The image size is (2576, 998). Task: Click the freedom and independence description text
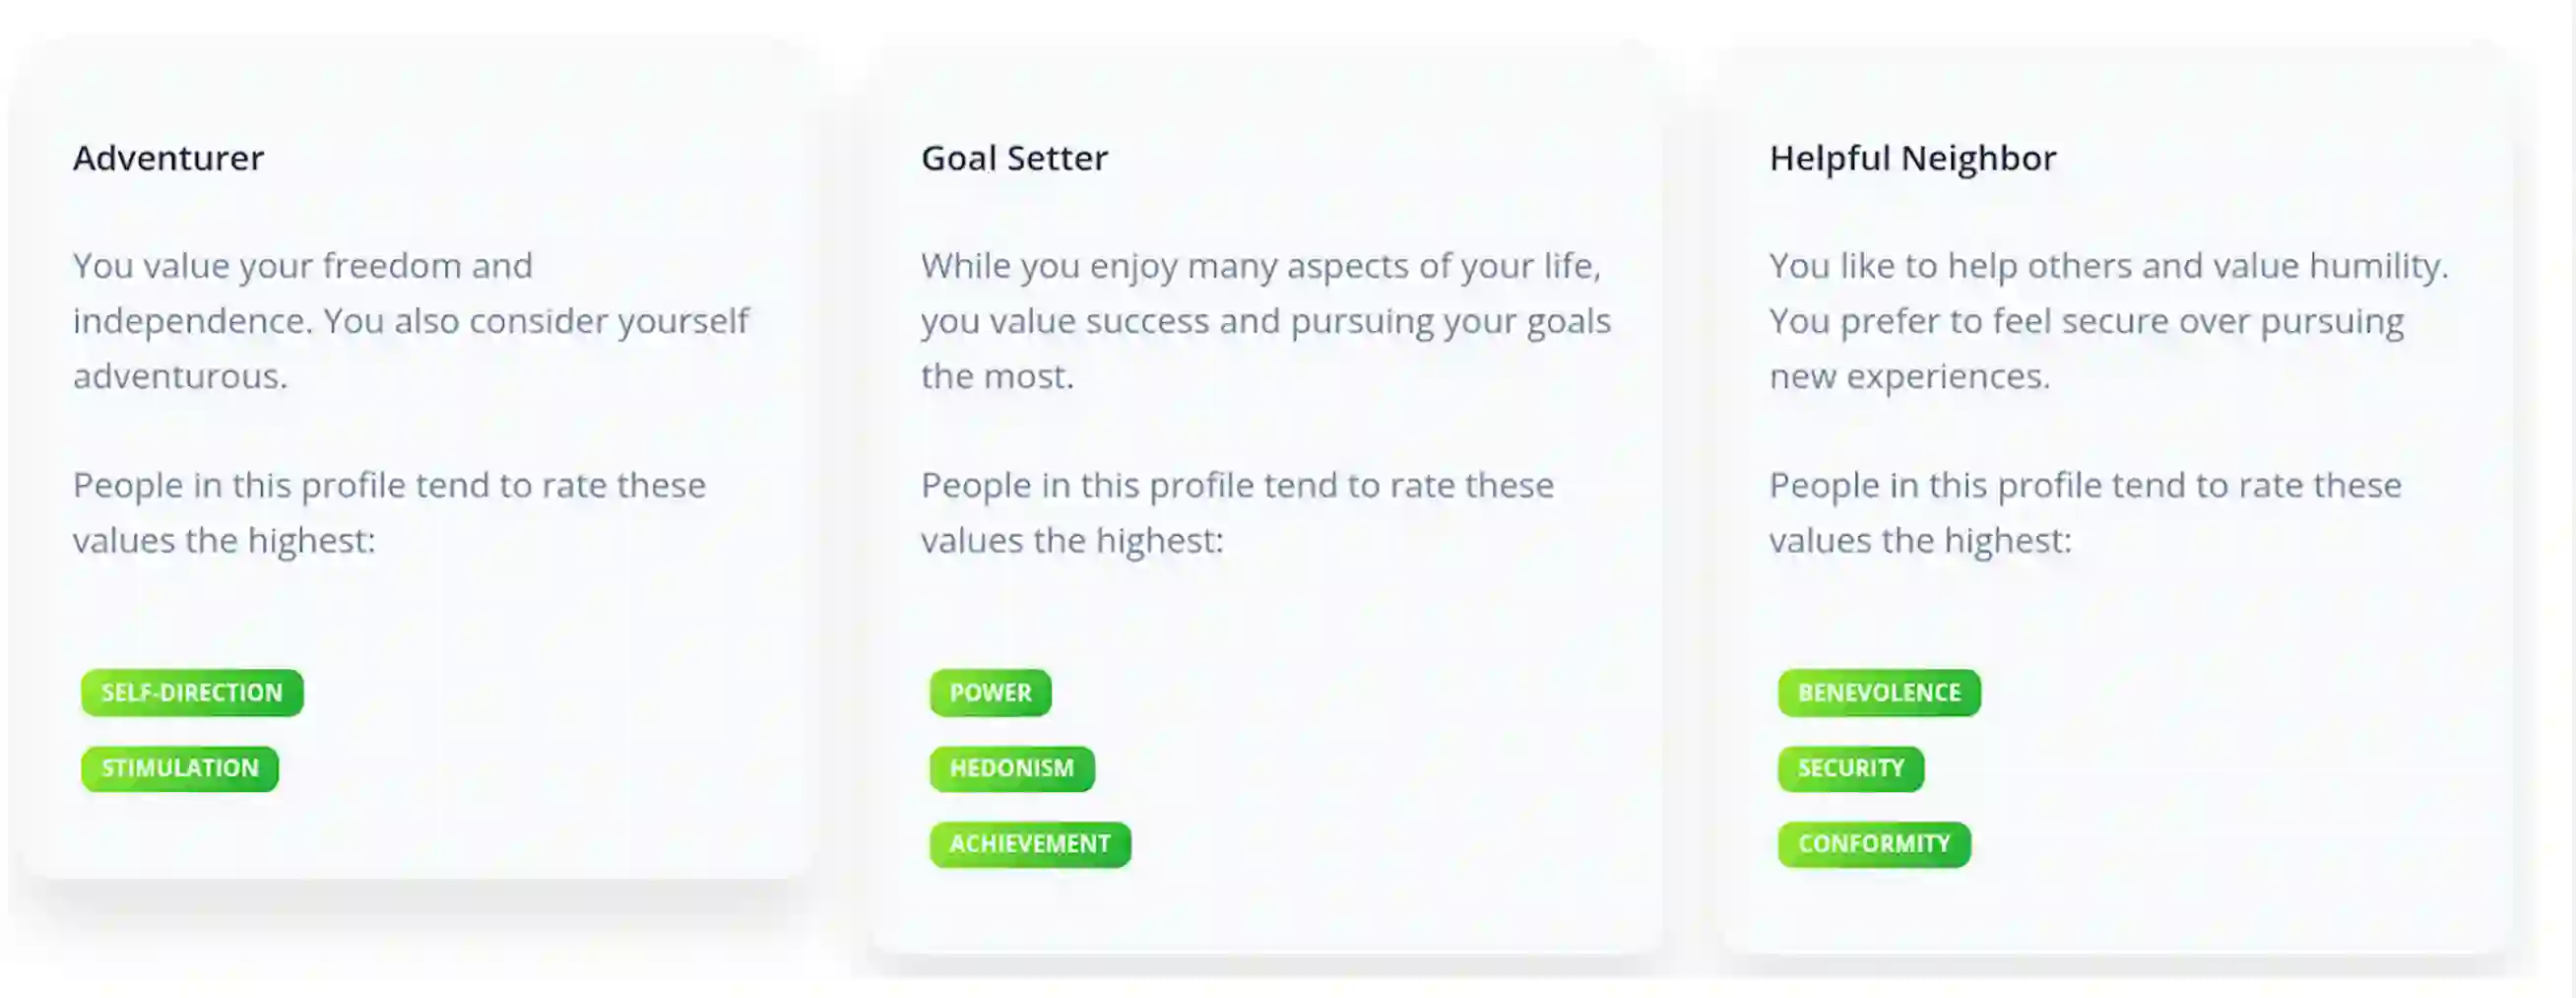point(410,320)
